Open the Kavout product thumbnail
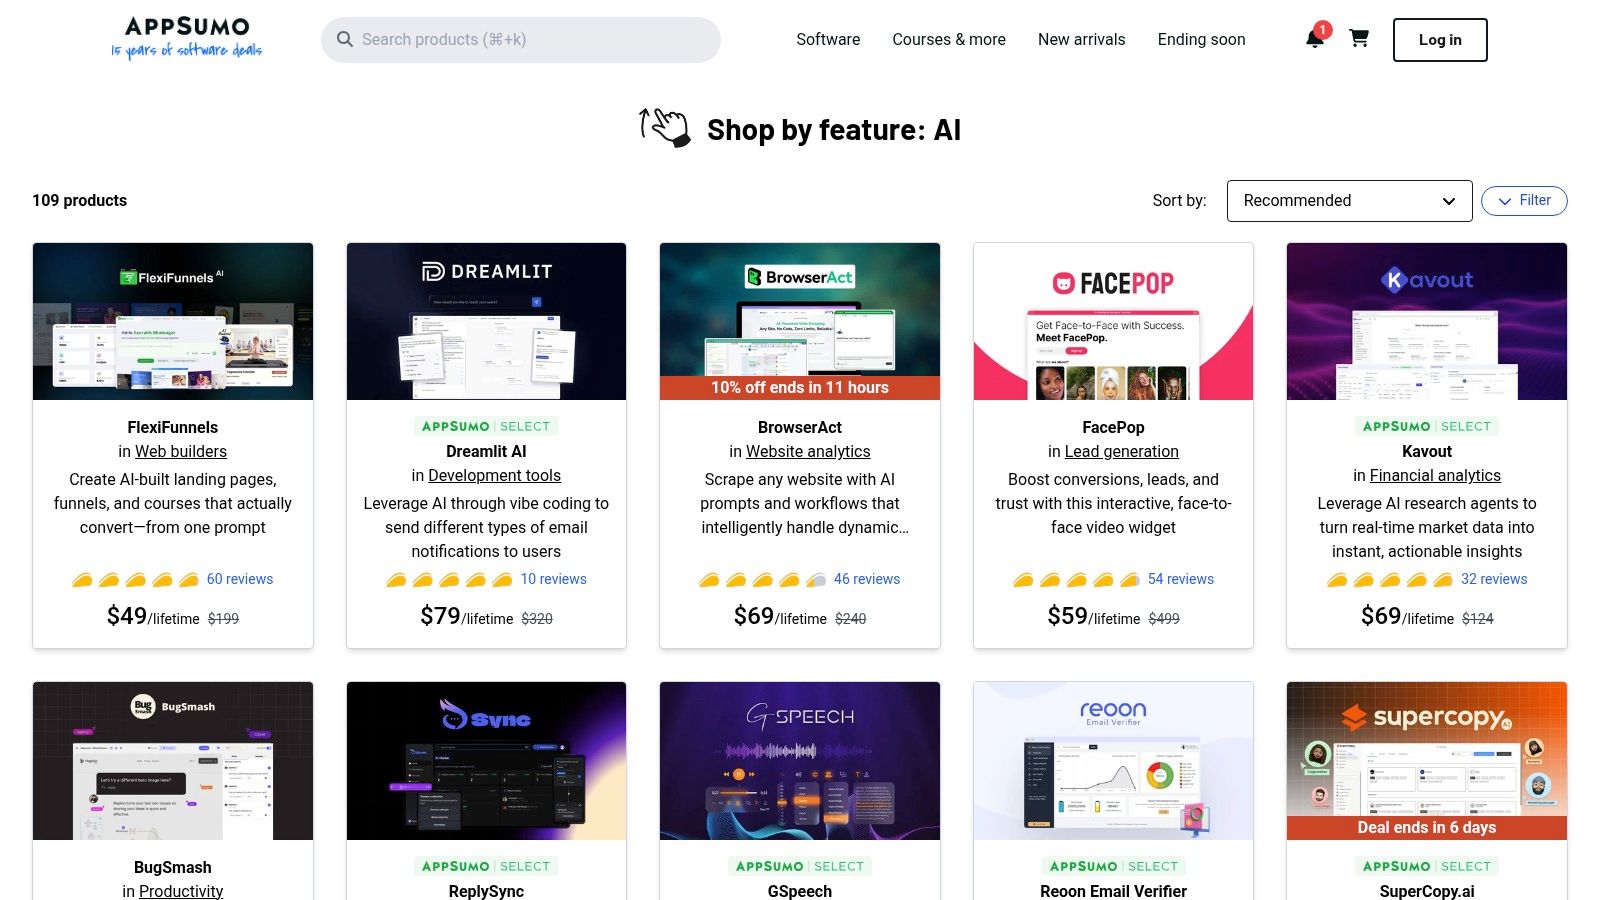The height and width of the screenshot is (900, 1600). pos(1427,321)
